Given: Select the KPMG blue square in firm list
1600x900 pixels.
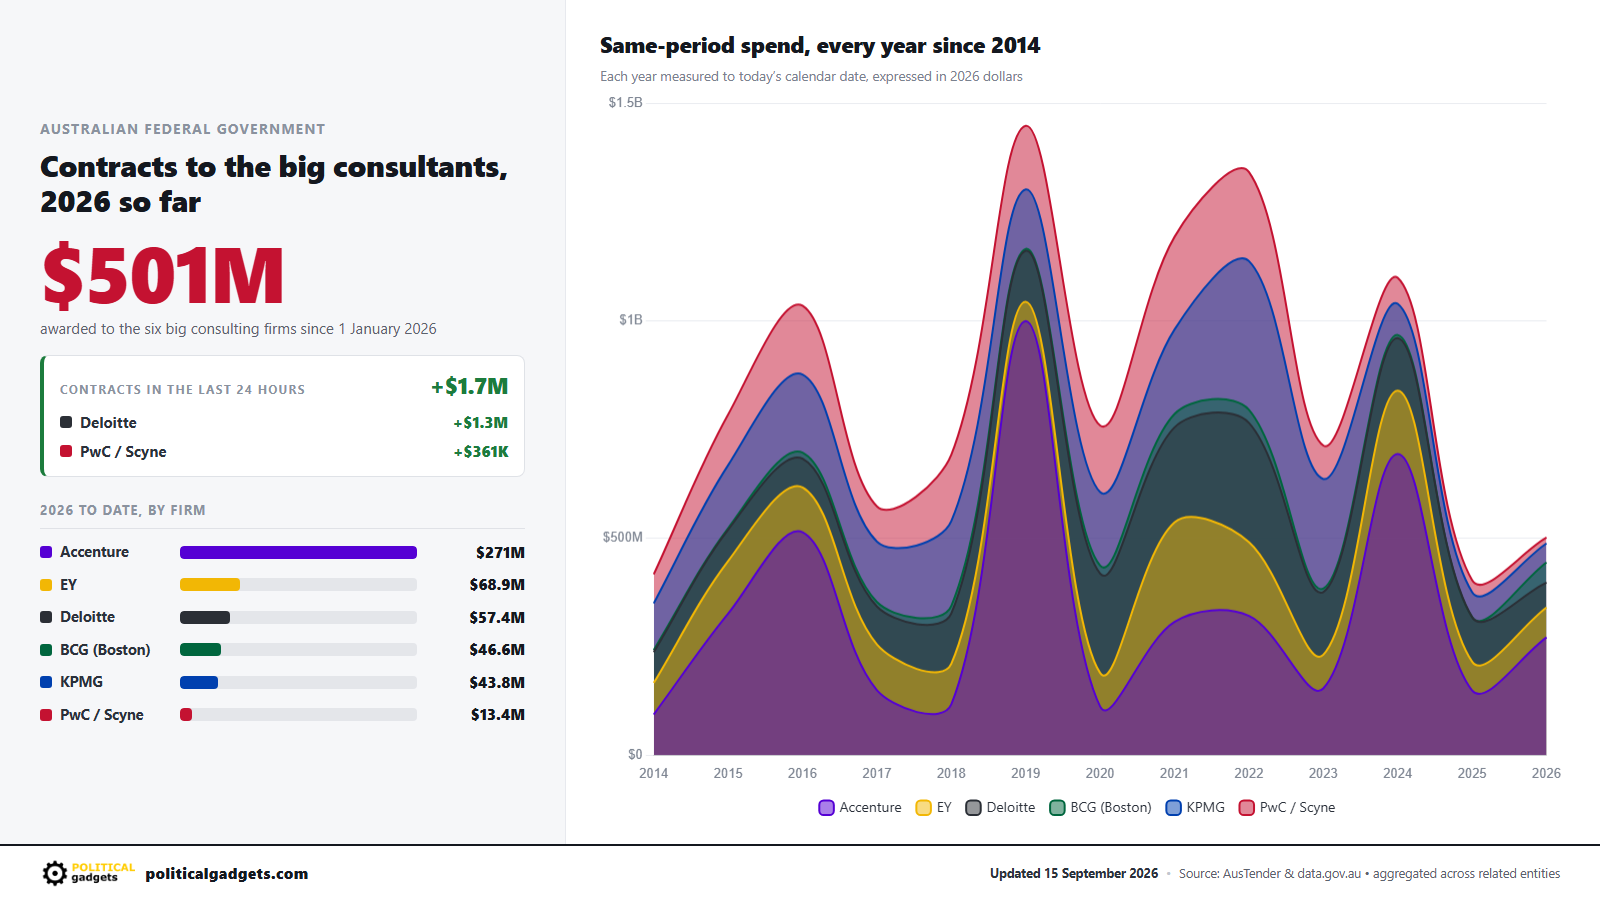Looking at the screenshot, I should [x=46, y=682].
